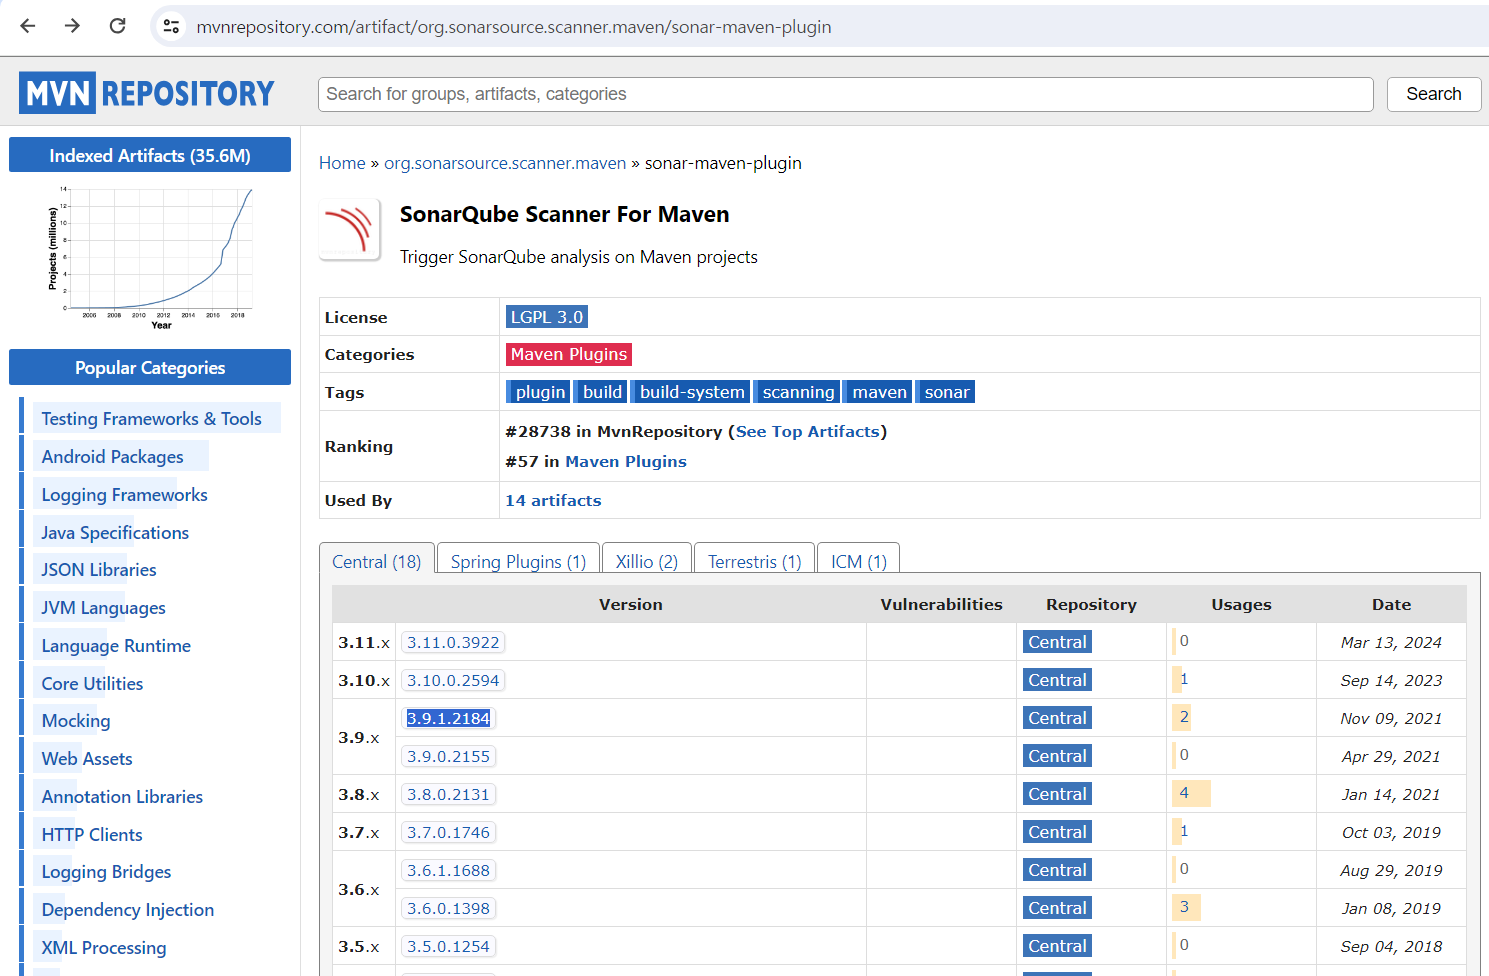Open Logging Bridges category
Viewport: 1489px width, 976px height.
[106, 872]
